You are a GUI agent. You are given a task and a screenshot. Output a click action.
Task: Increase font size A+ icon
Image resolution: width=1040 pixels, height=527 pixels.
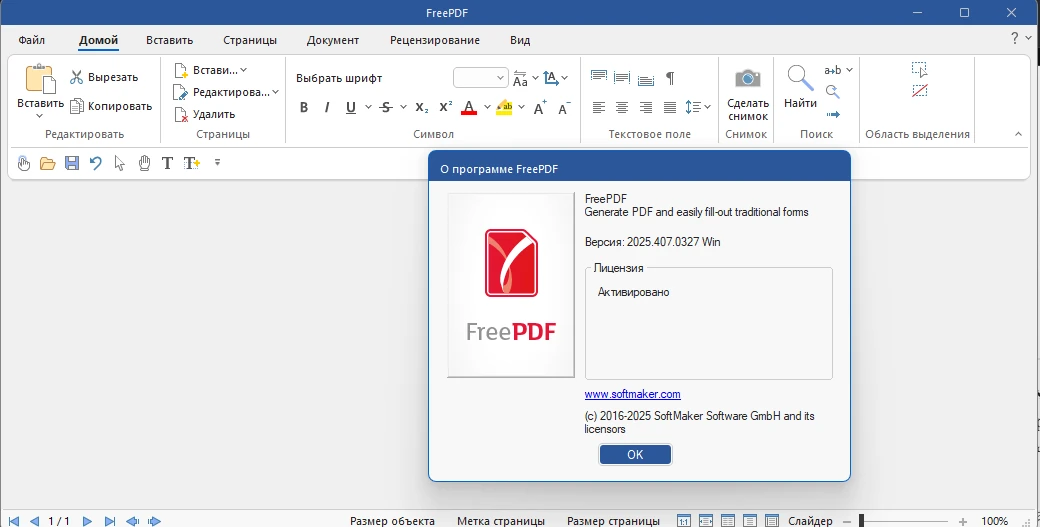pyautogui.click(x=540, y=107)
